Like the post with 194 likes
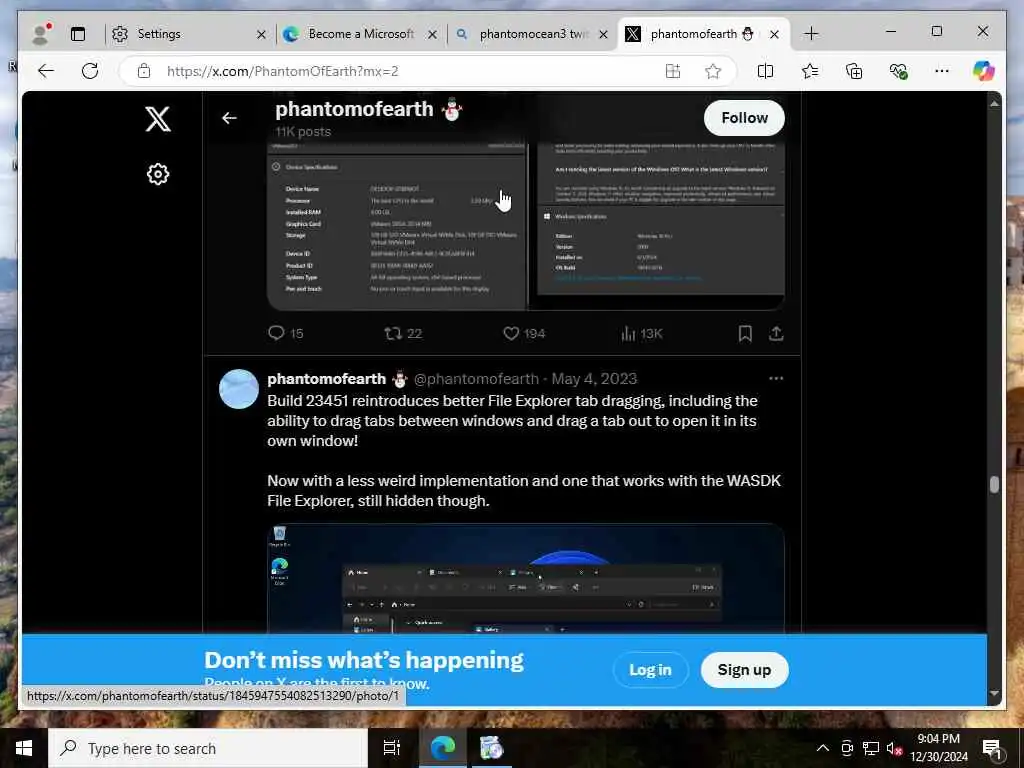This screenshot has width=1024, height=768. [524, 333]
